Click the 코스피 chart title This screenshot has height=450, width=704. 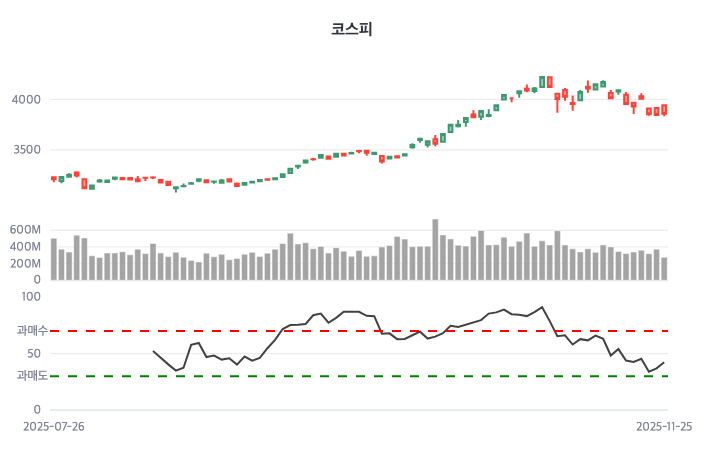(x=352, y=29)
